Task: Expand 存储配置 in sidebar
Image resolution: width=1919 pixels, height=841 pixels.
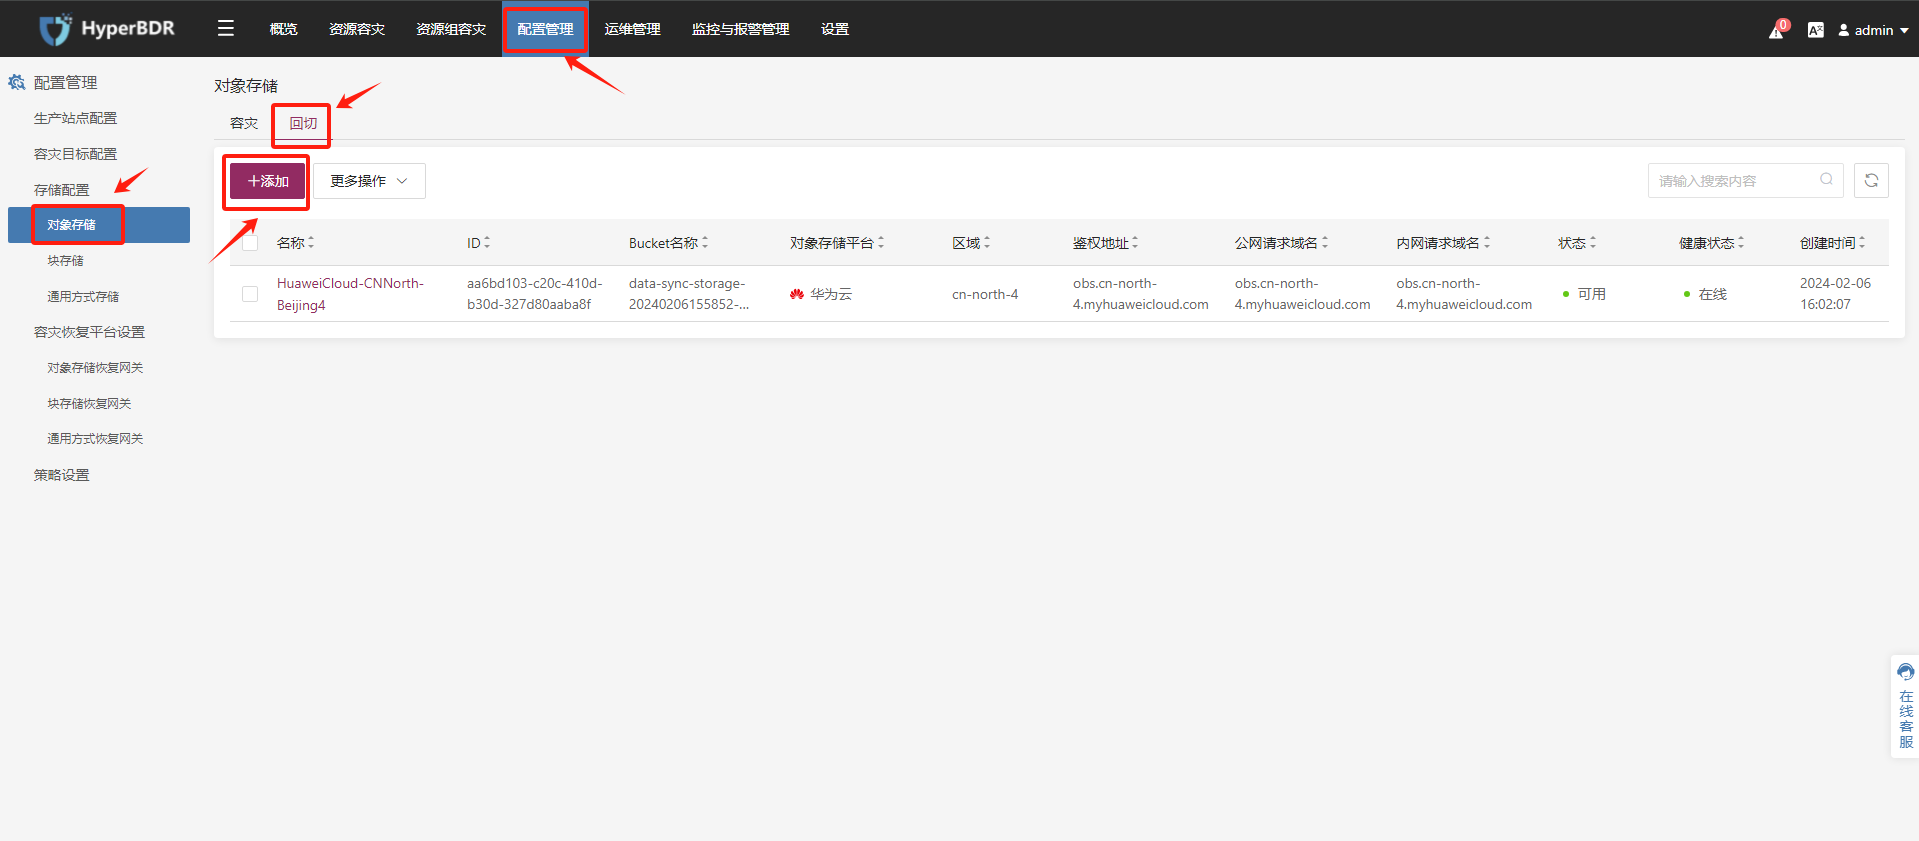Action: [x=61, y=190]
